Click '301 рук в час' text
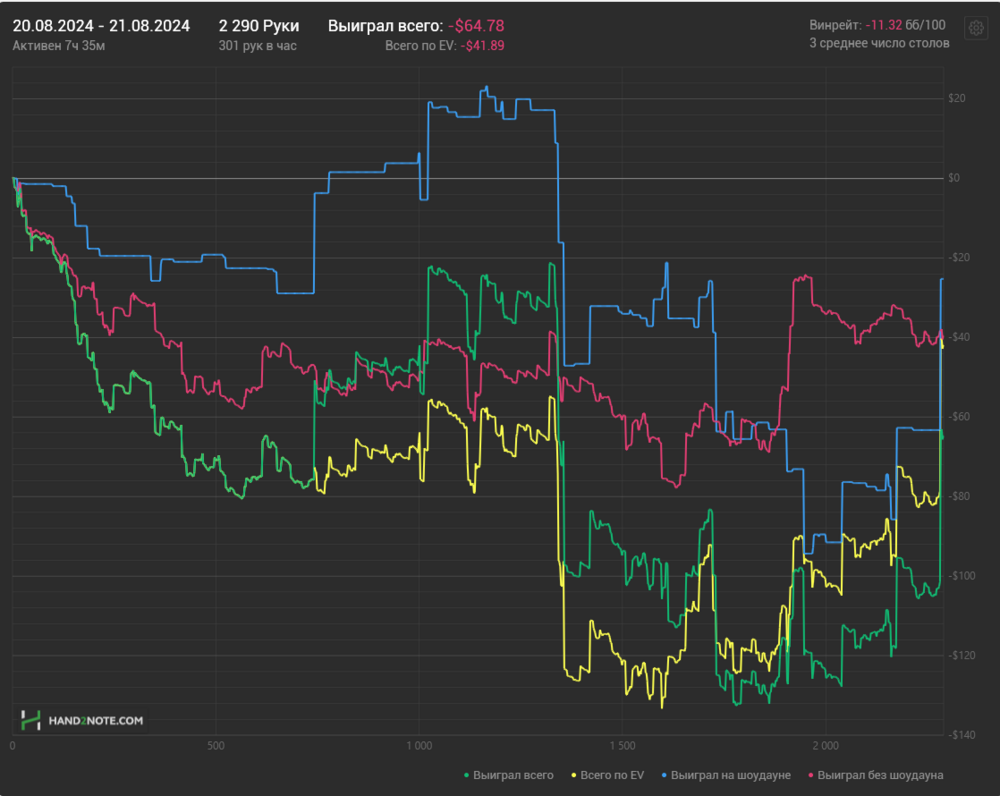The width and height of the screenshot is (1000, 796). (x=258, y=46)
